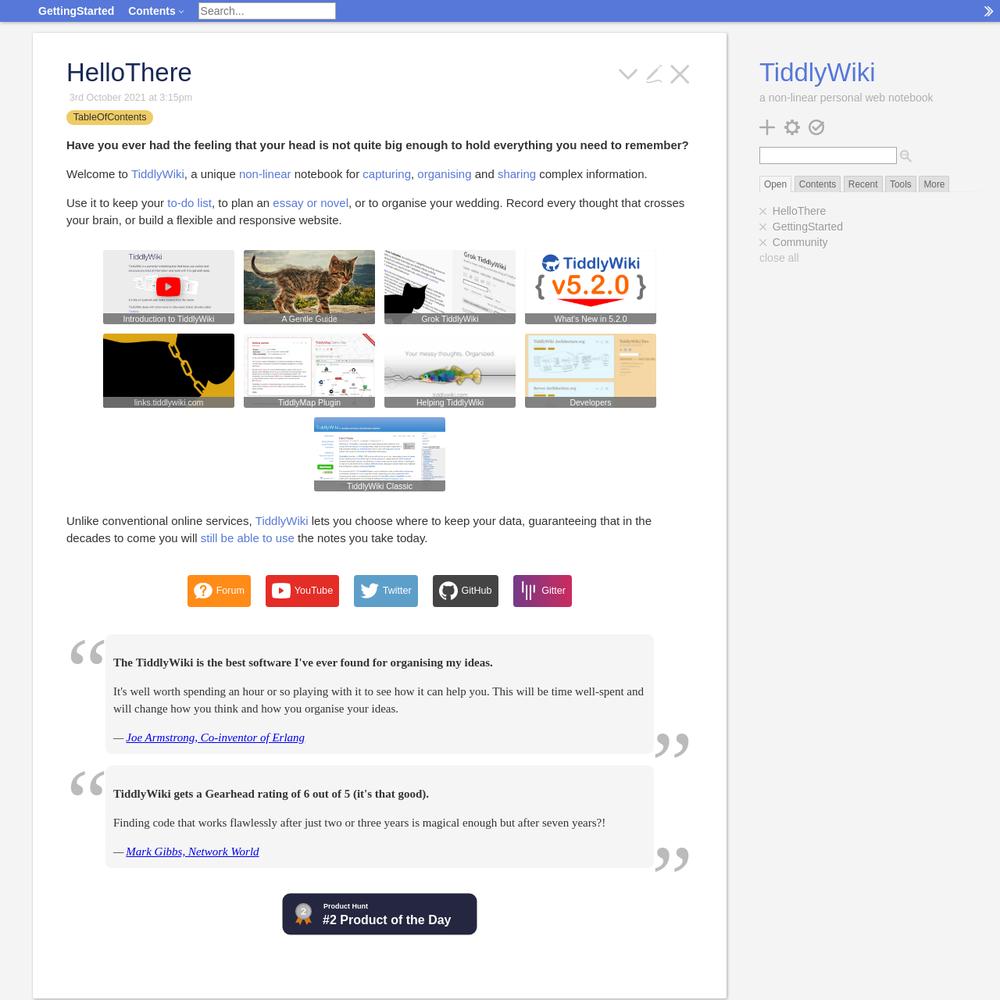Open Joe Armstrong, Co-inventor of Erlang link
1000x1000 pixels.
tap(215, 738)
